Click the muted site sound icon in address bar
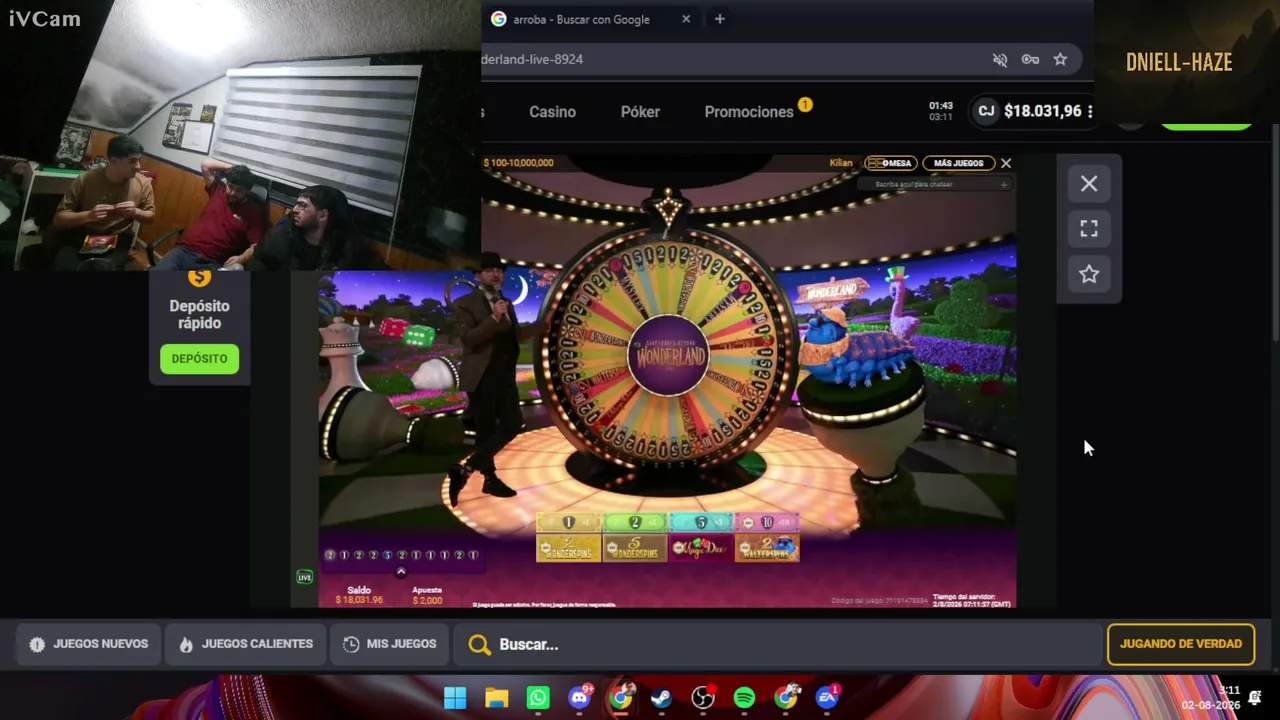 pos(1000,59)
